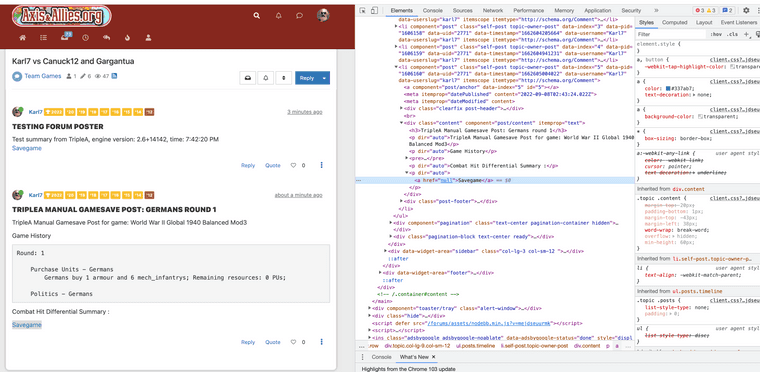Switch to the Sources tab
Viewport: 760px width, 372px height.
point(462,10)
